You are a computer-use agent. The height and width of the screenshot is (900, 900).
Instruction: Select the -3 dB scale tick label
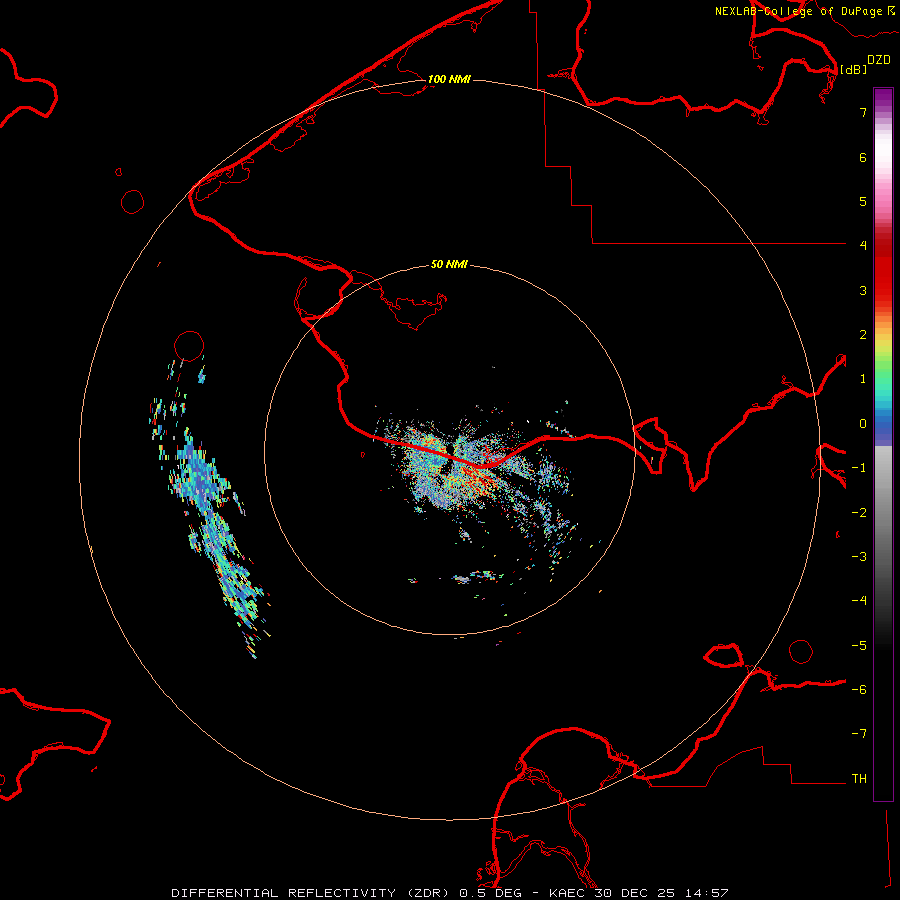pyautogui.click(x=859, y=557)
